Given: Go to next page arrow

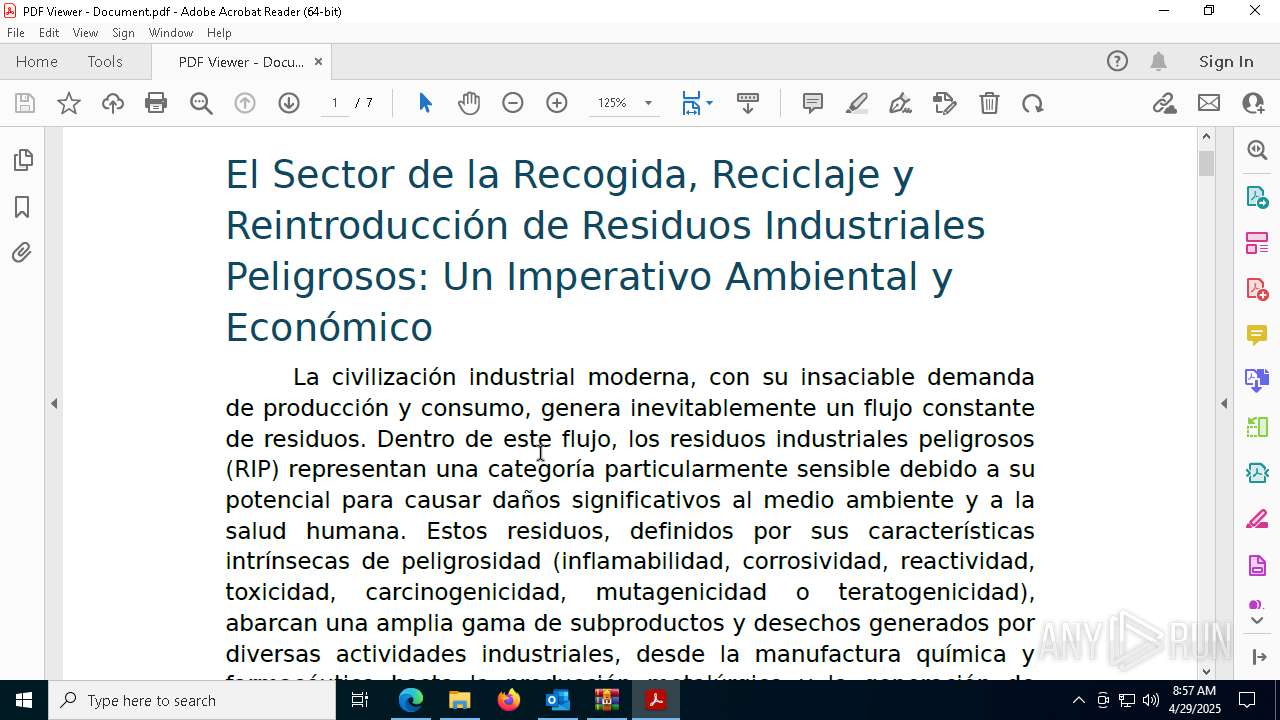Looking at the screenshot, I should [x=289, y=103].
